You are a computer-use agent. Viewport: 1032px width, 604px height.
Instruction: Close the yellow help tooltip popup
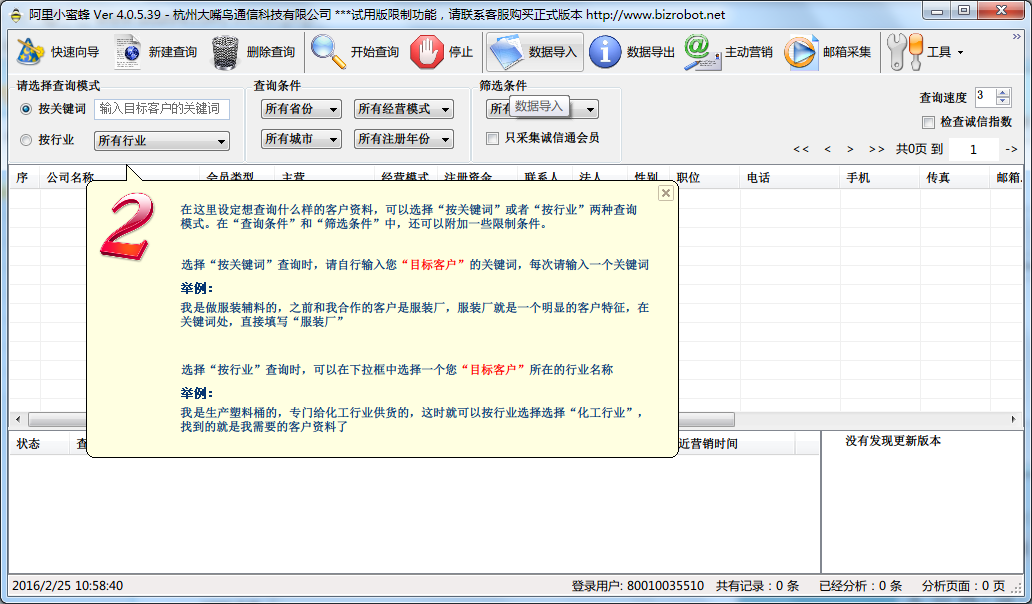[x=665, y=193]
